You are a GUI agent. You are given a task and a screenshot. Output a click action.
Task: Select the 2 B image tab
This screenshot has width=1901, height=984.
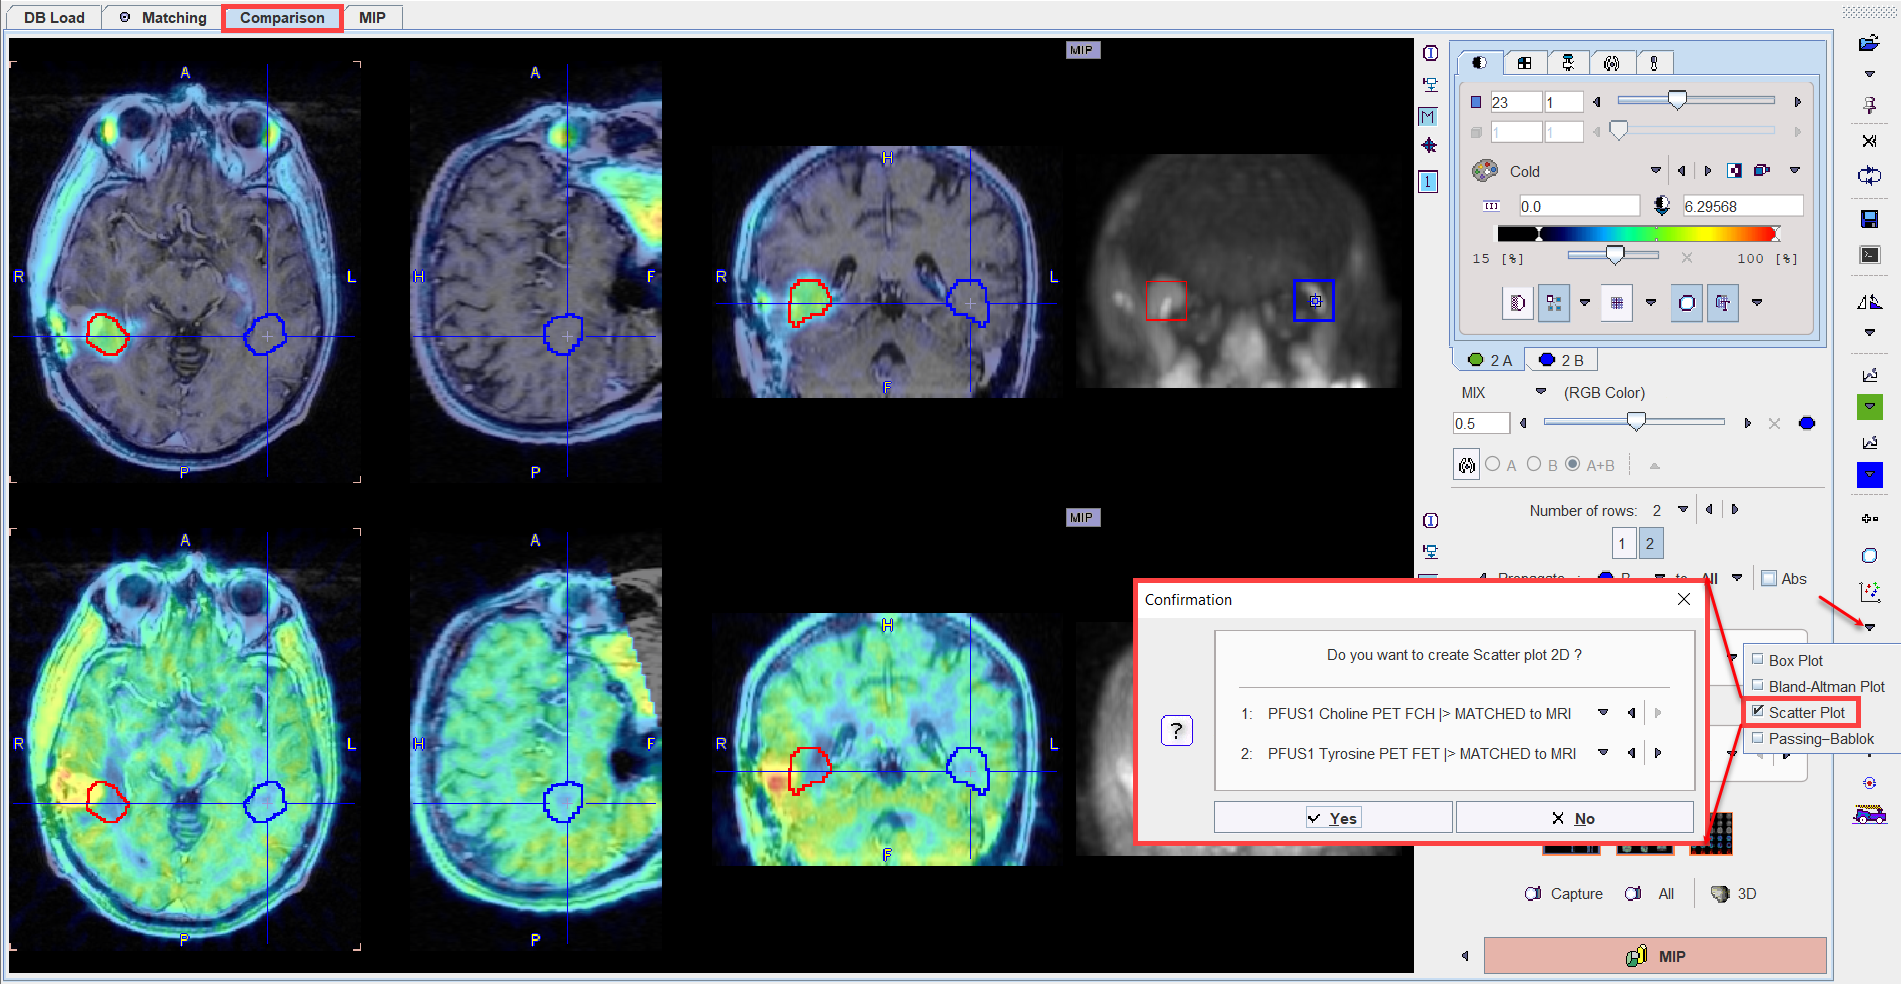[x=1561, y=360]
